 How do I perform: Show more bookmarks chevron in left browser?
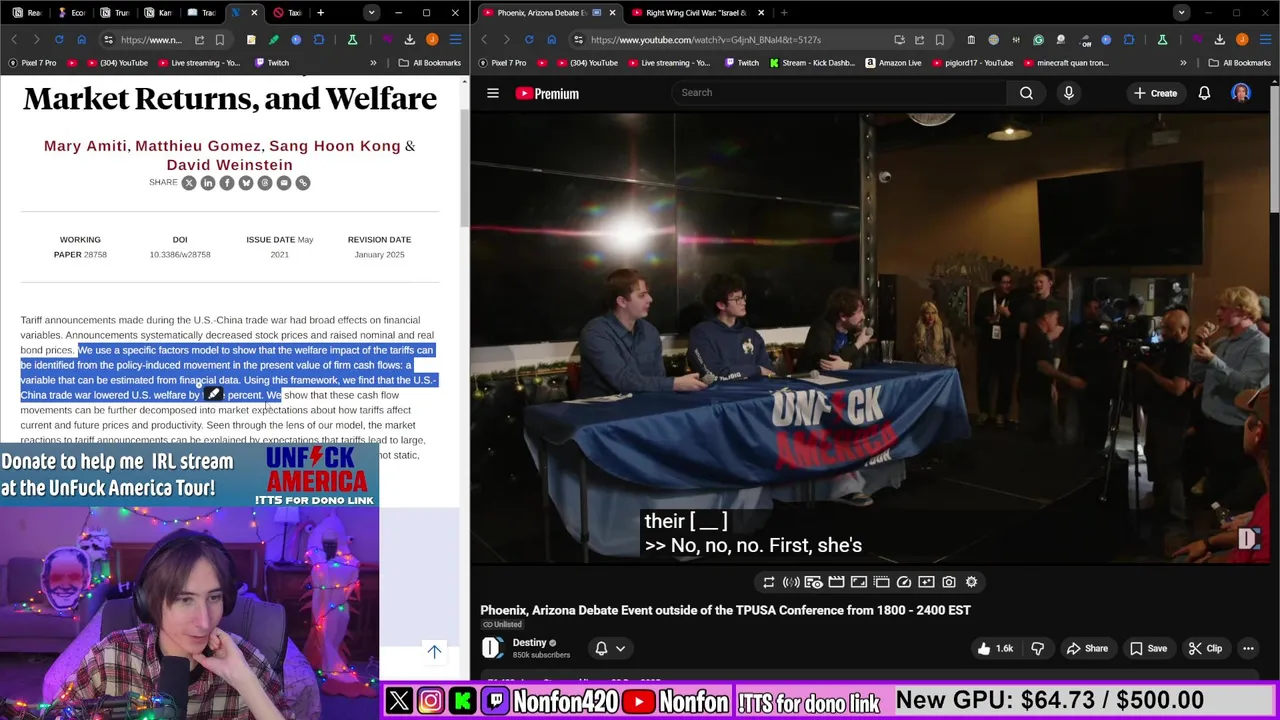[373, 63]
